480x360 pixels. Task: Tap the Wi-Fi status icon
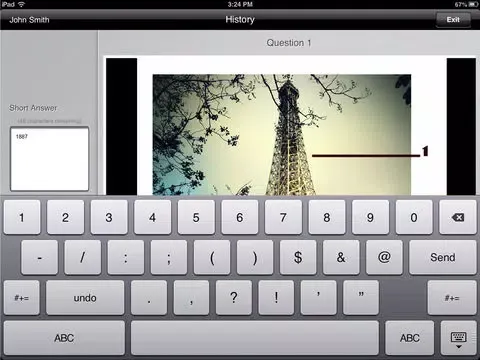[x=22, y=4]
